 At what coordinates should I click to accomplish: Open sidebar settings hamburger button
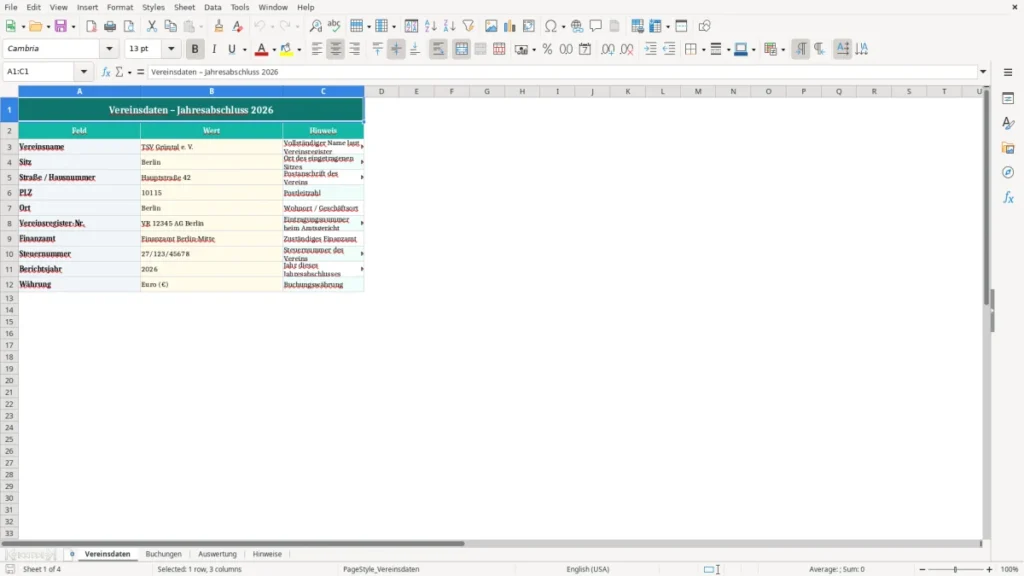[x=1008, y=72]
